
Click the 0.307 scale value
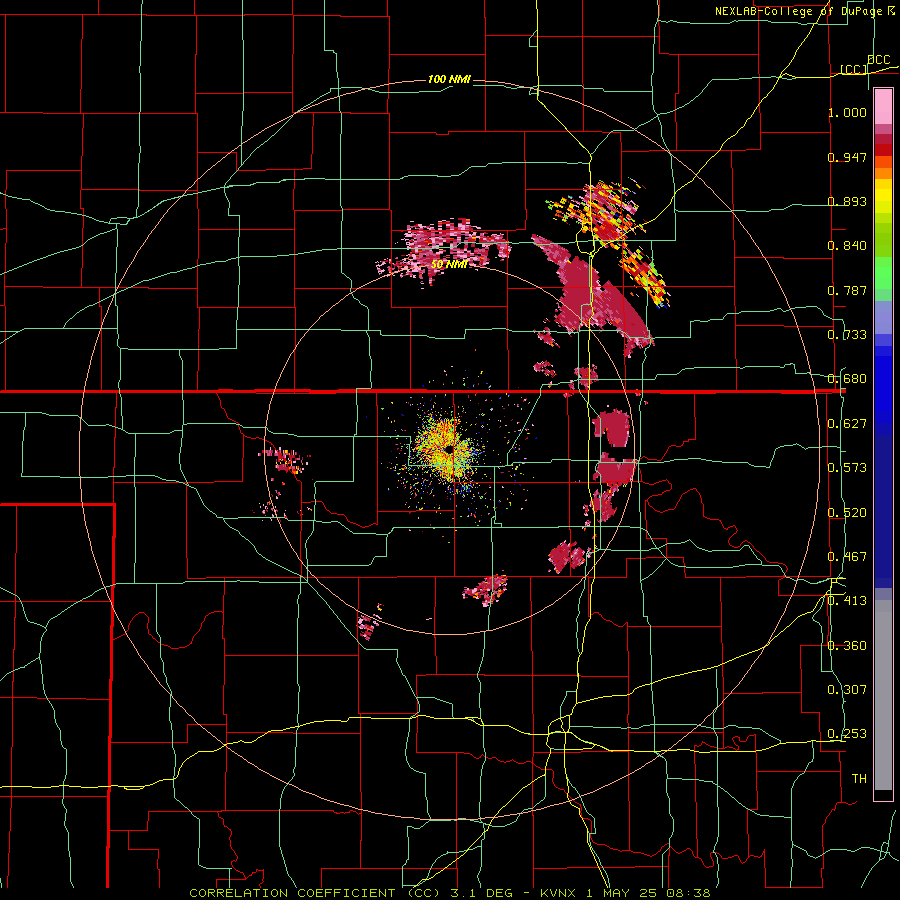click(847, 690)
